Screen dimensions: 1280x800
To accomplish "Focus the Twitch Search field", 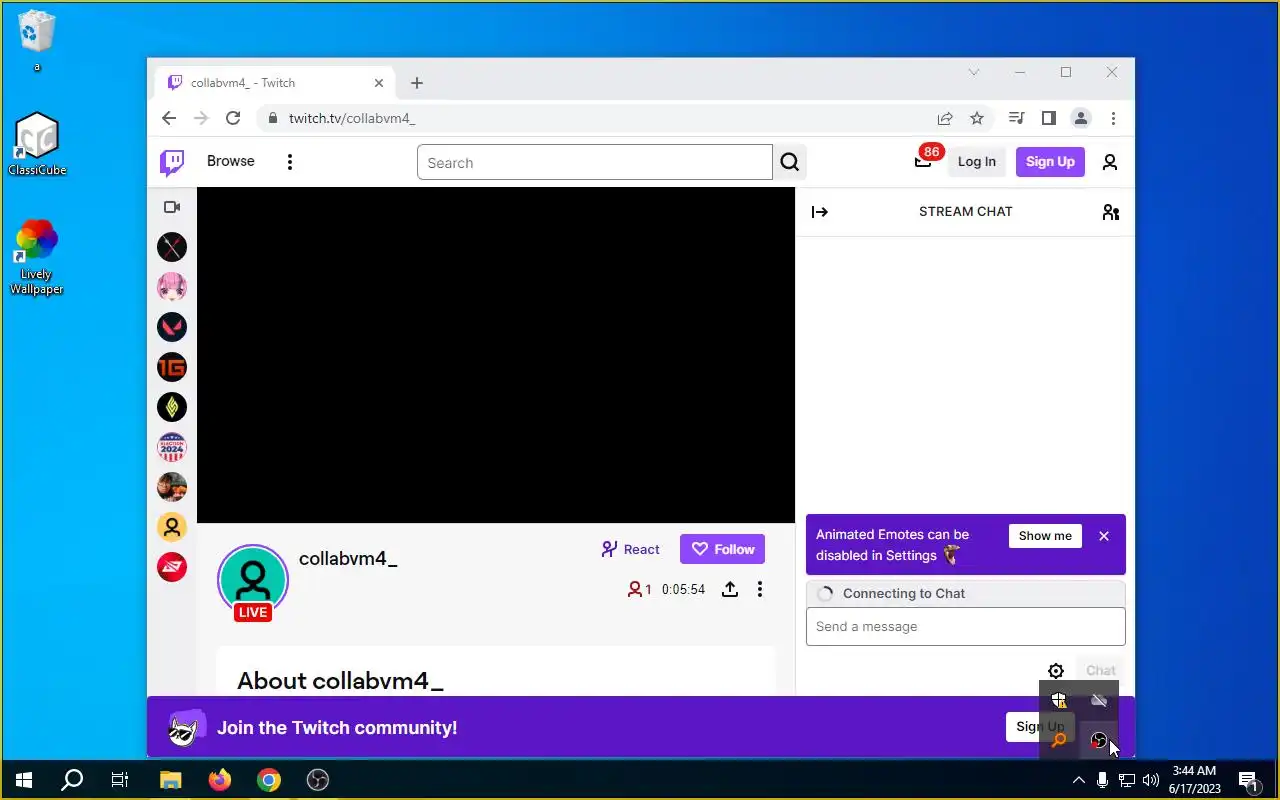I will tap(595, 163).
